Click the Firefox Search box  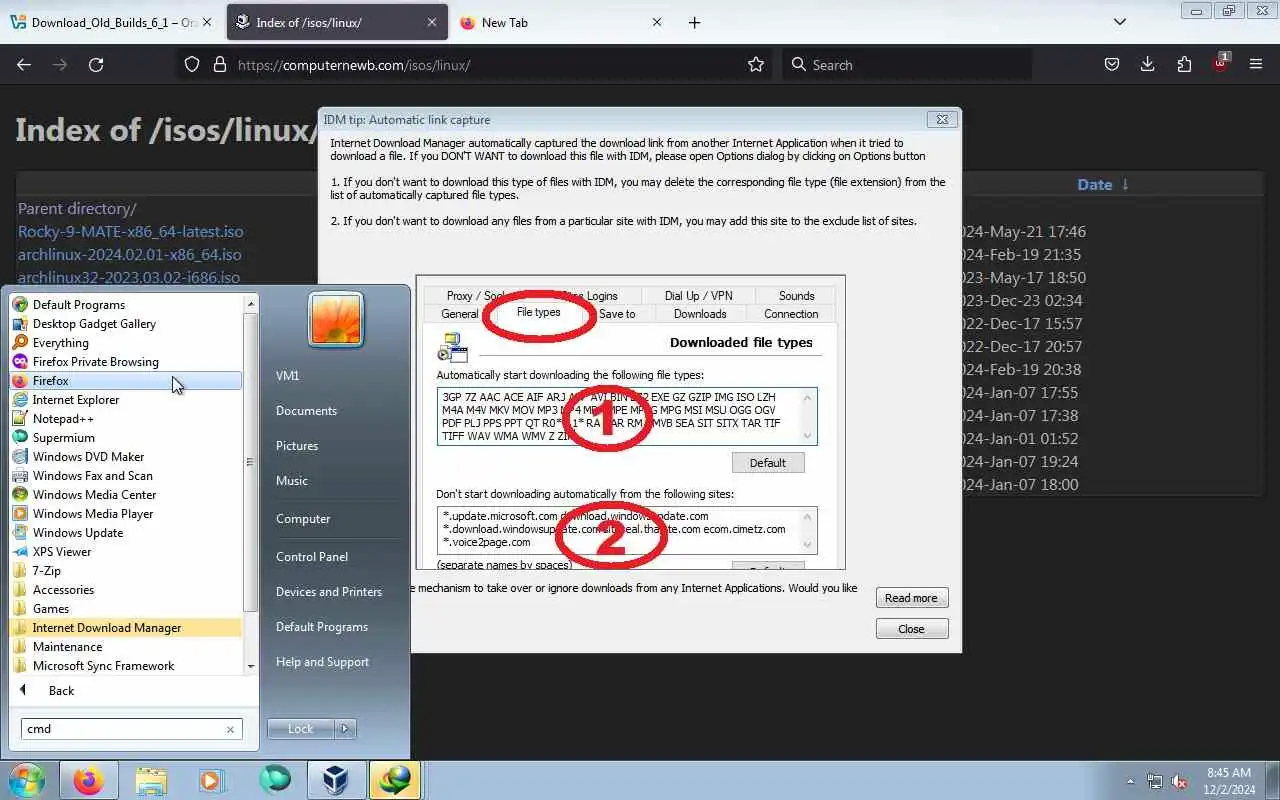[x=907, y=65]
